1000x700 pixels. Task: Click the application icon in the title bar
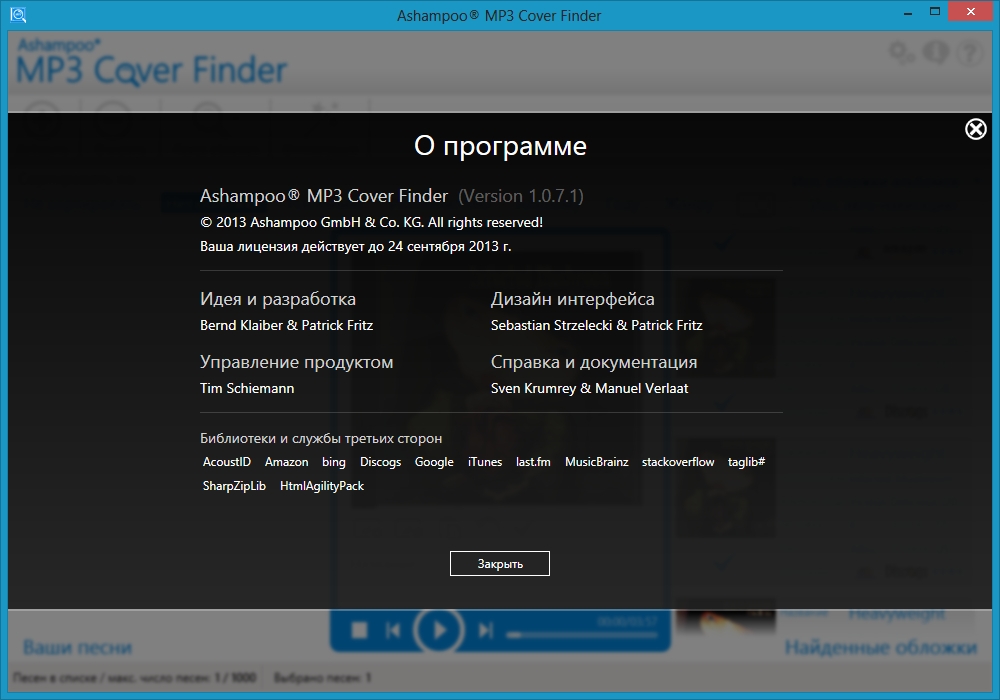pos(18,15)
